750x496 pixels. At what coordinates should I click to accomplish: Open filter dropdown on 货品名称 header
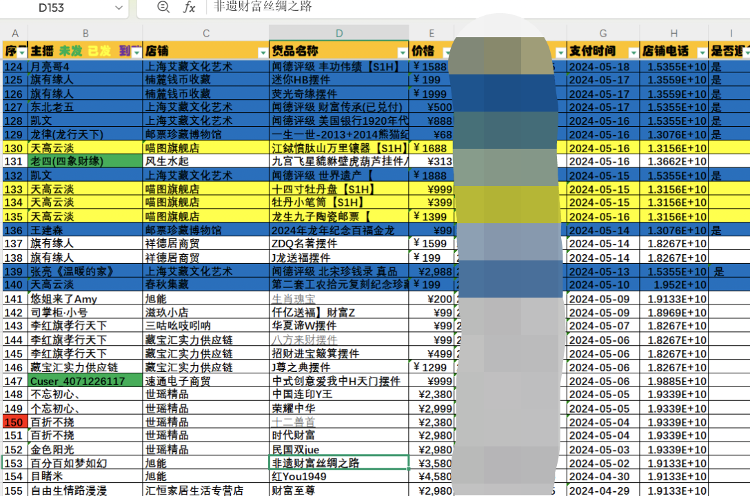pyautogui.click(x=402, y=51)
